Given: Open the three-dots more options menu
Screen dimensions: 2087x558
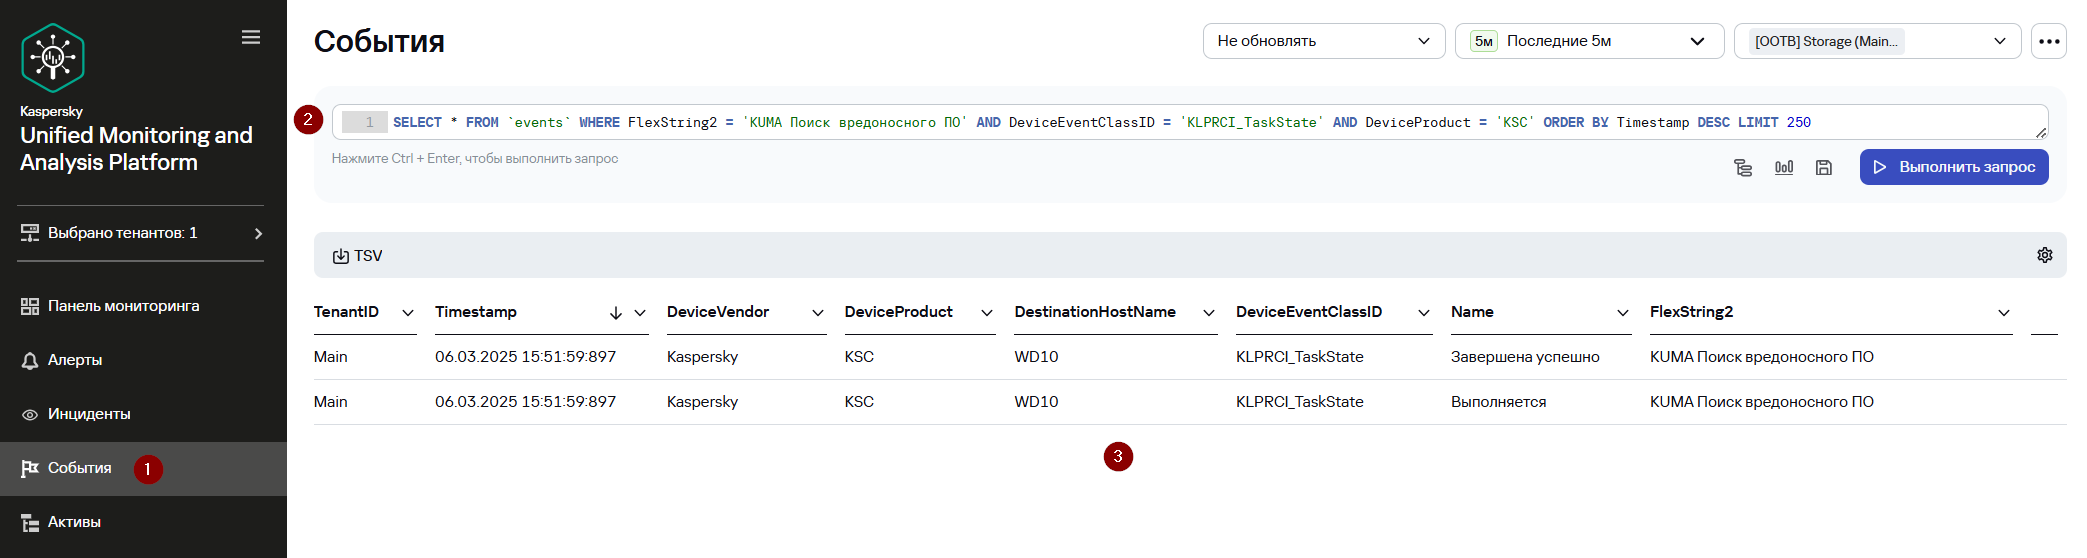Looking at the screenshot, I should [2049, 41].
